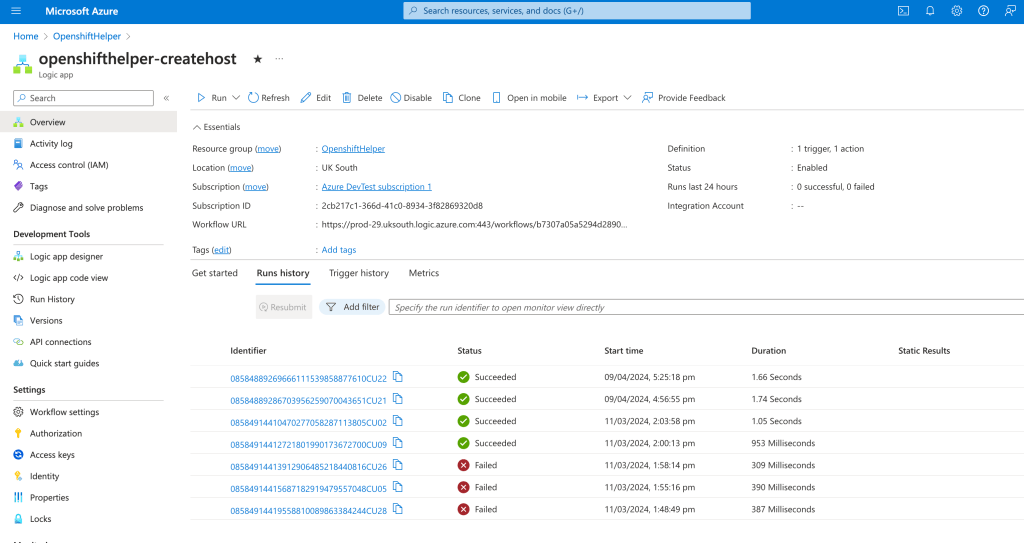
Task: Switch to Get started tab
Action: pos(215,273)
